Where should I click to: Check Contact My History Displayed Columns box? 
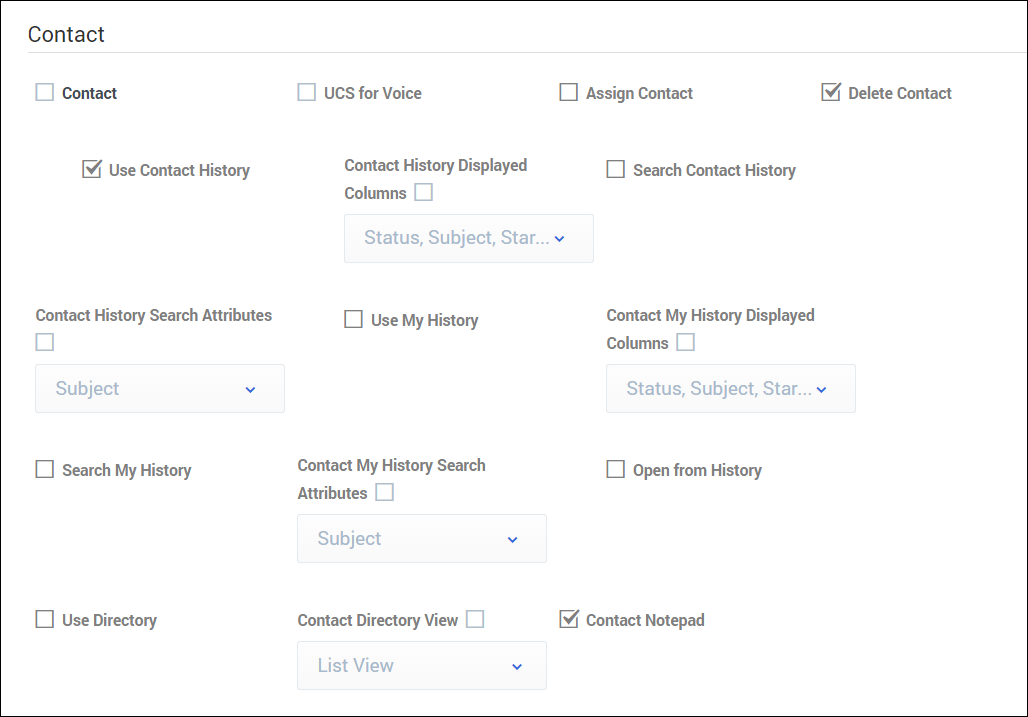click(686, 343)
